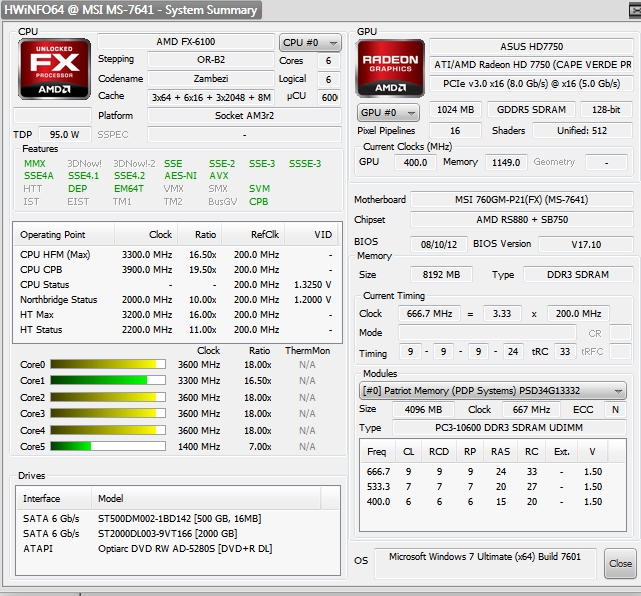Screen dimensions: 641x596
Task: Click the Core2 usage bar
Action: tap(108, 397)
